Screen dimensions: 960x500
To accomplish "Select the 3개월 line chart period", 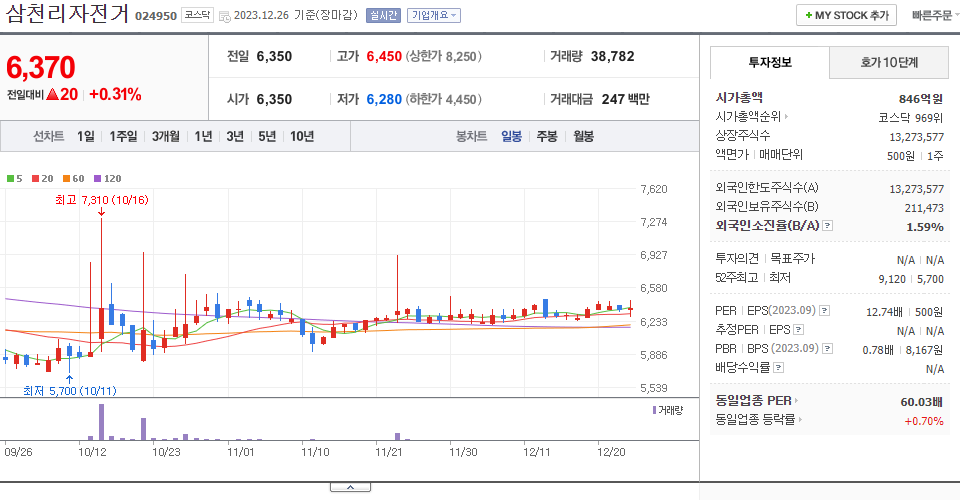I will [x=165, y=136].
